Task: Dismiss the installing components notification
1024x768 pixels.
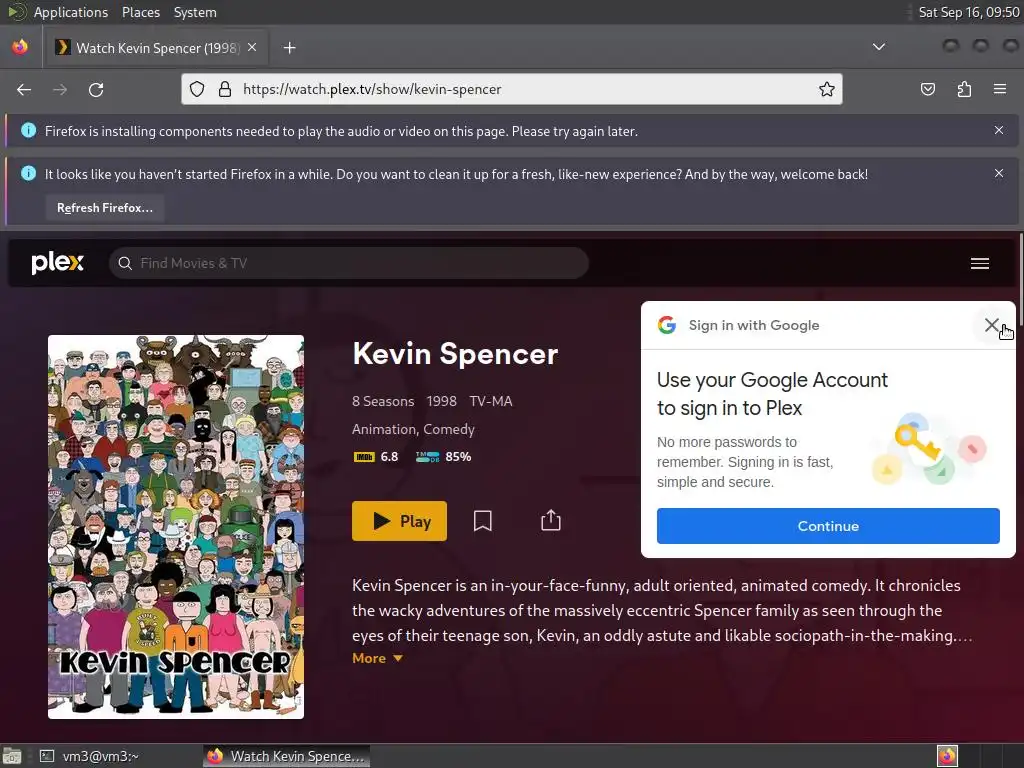Action: [999, 130]
